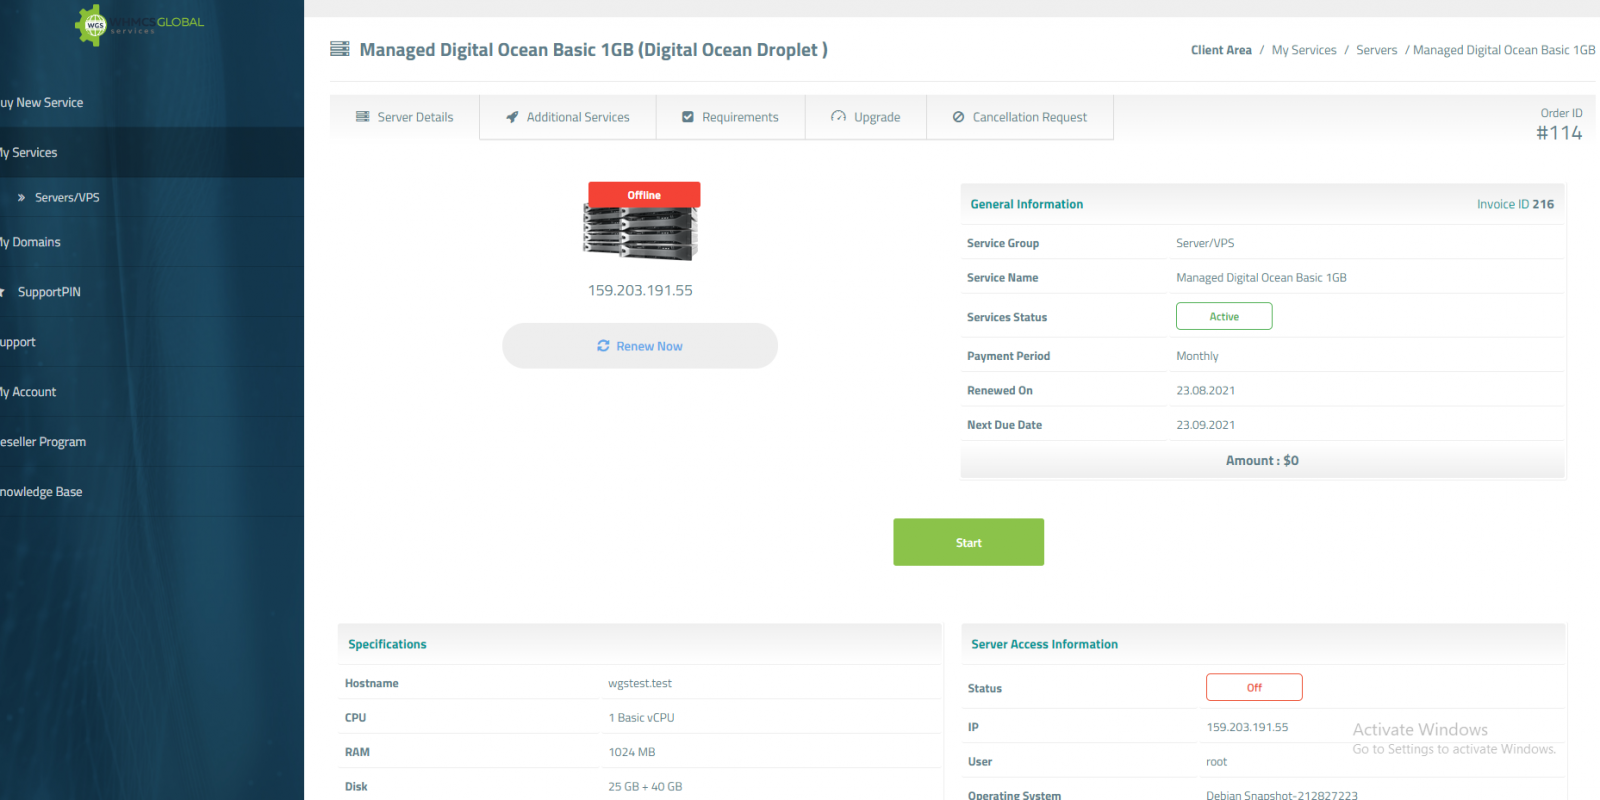The image size is (1600, 800).
Task: Click Amount : $0 row
Action: [x=1262, y=461]
